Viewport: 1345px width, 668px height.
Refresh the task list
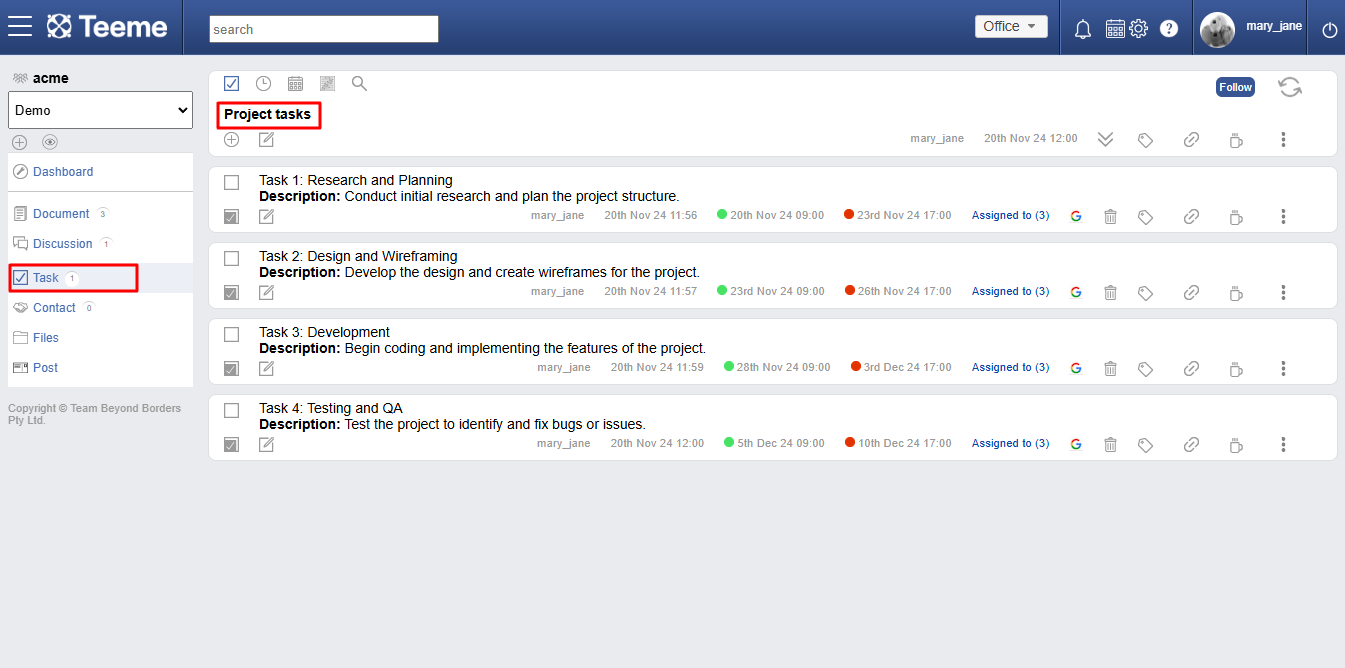(x=1290, y=87)
